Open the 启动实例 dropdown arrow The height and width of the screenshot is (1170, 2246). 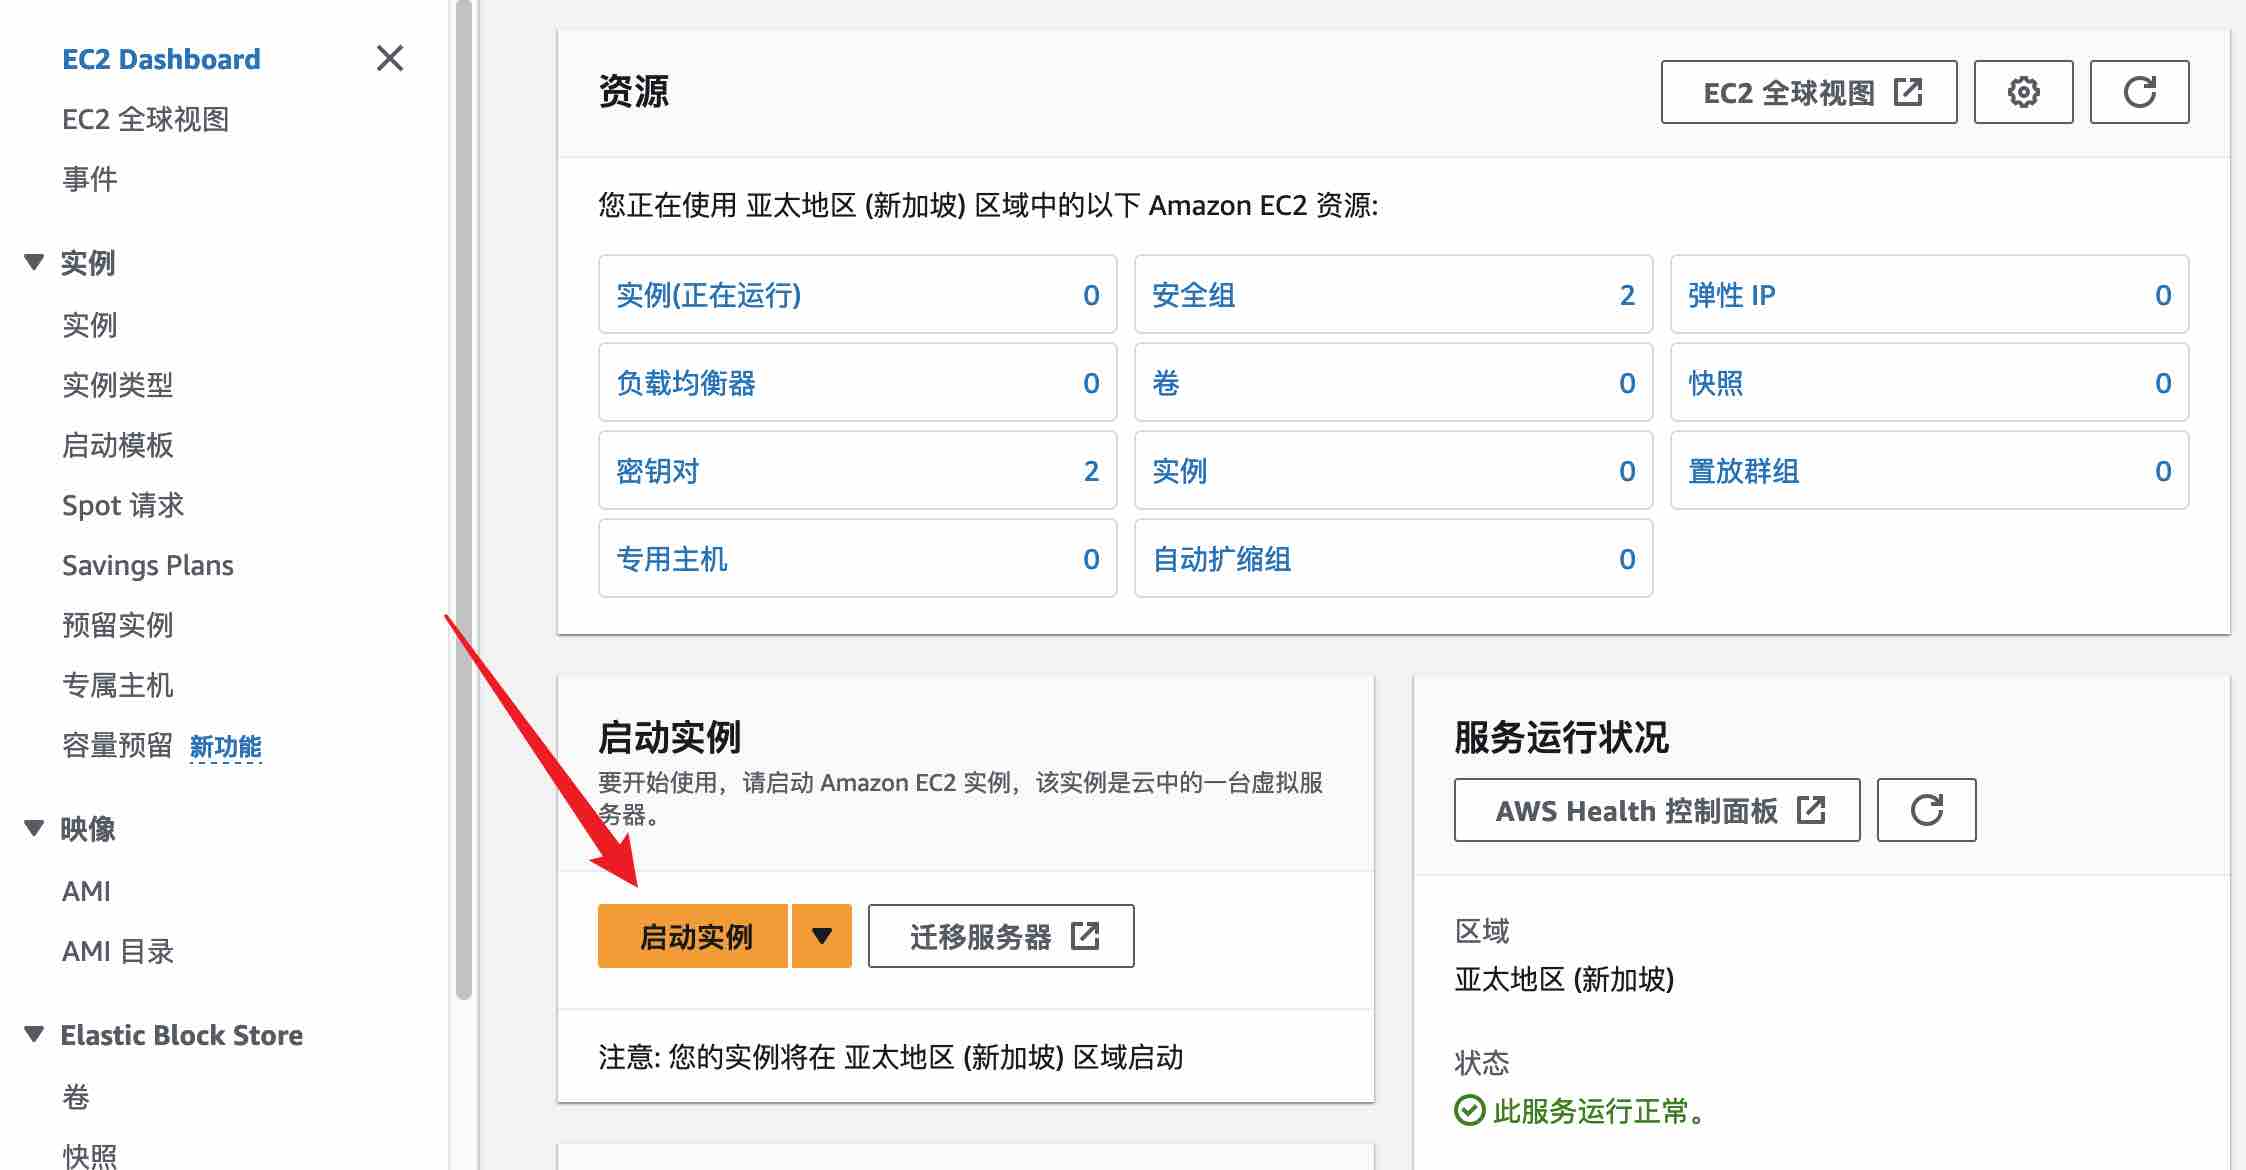tap(822, 936)
